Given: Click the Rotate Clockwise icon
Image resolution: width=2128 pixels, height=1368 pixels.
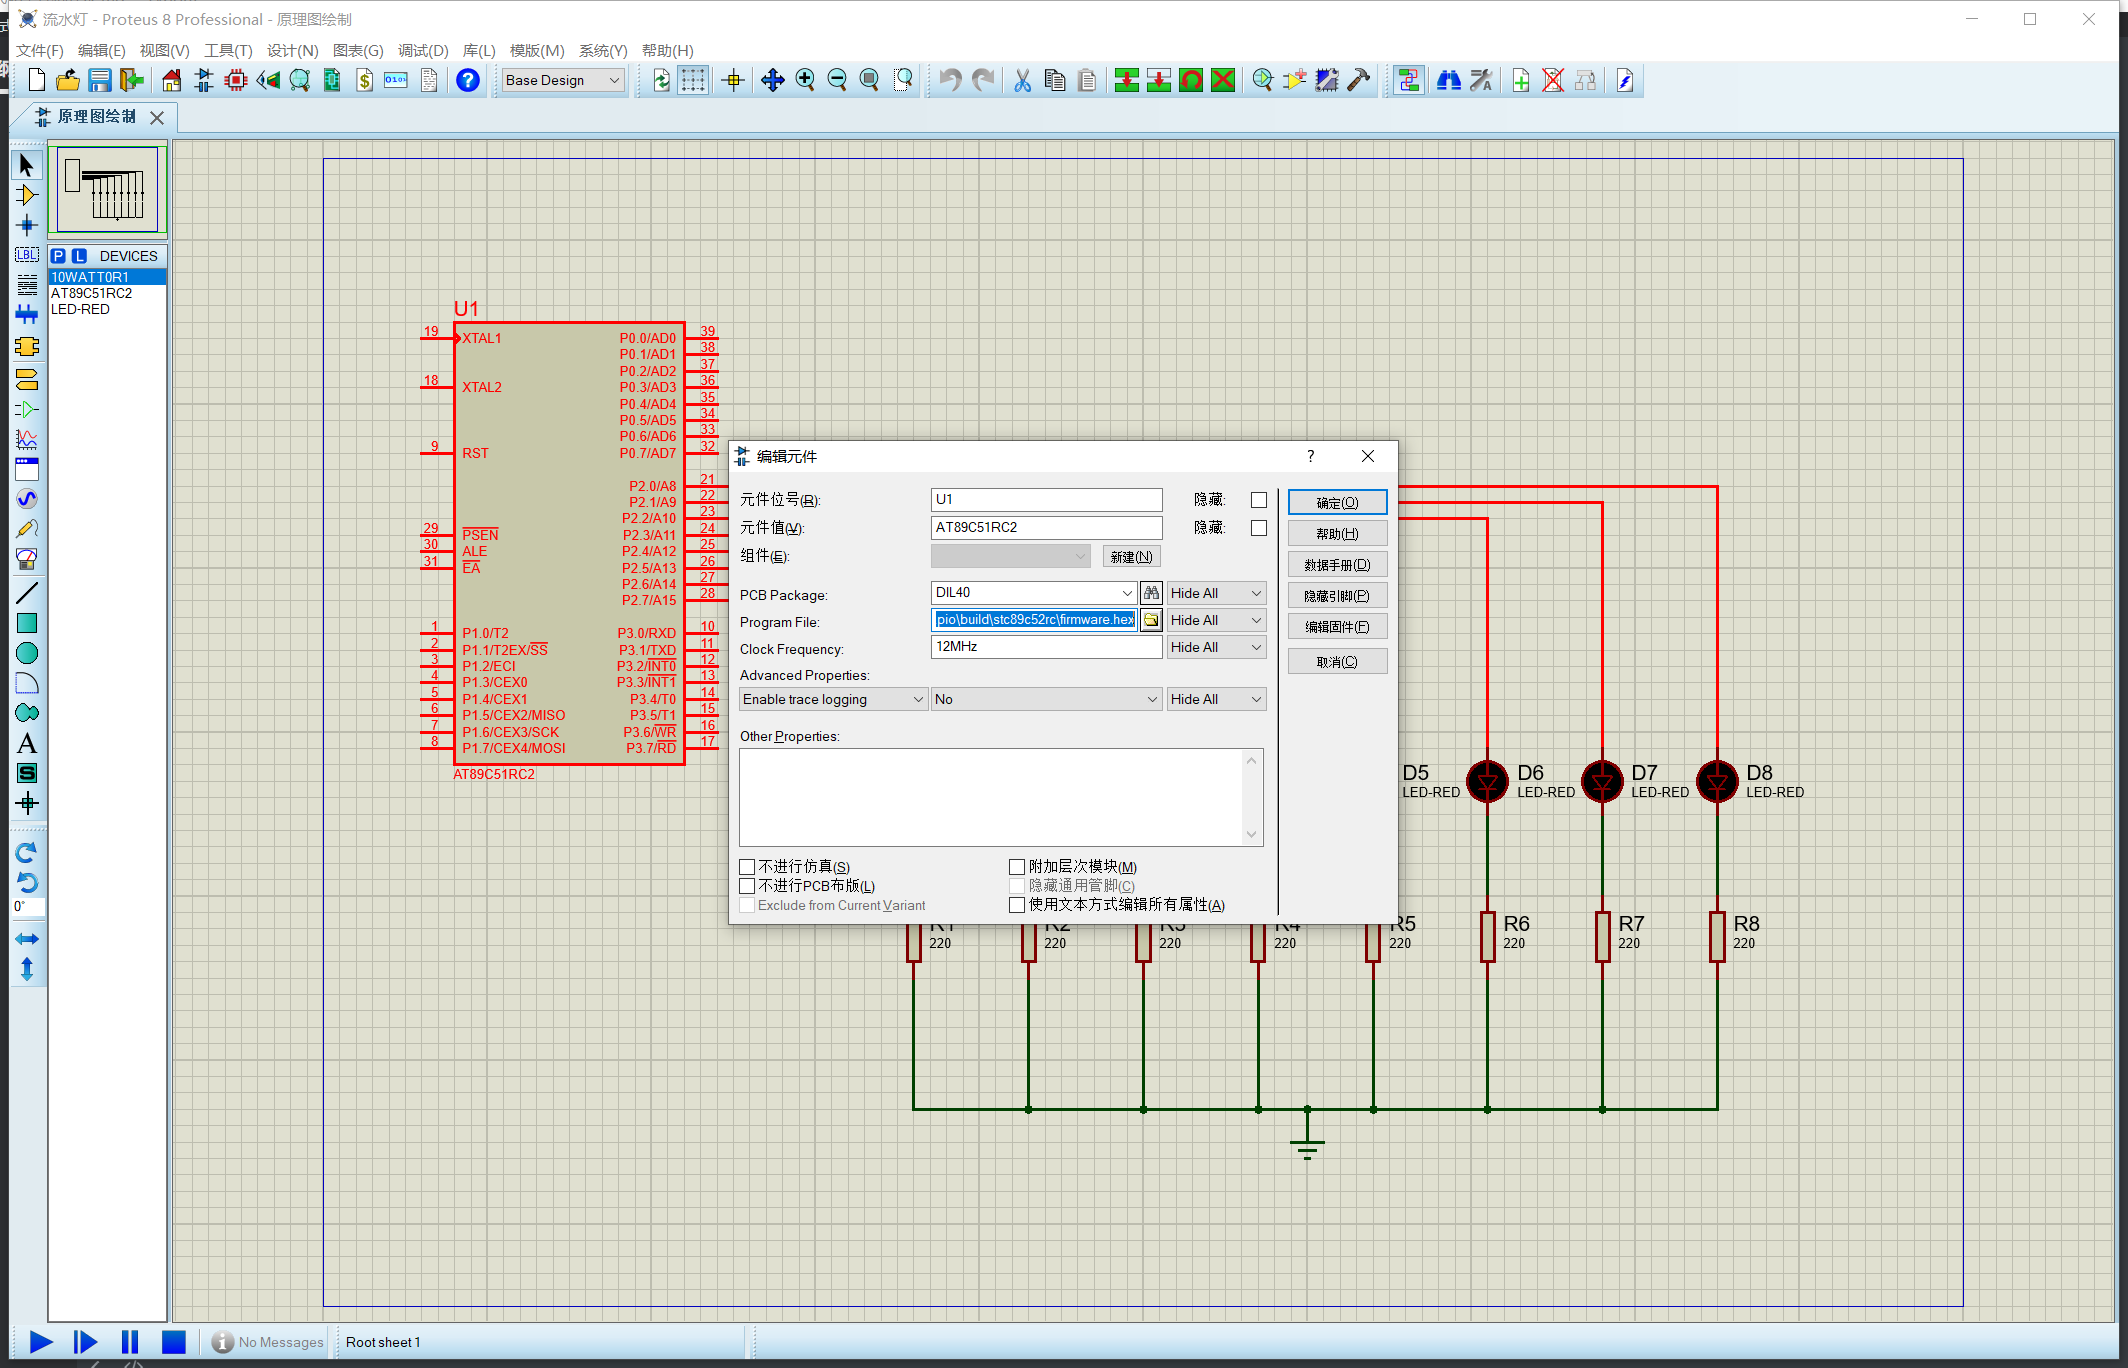Looking at the screenshot, I should (x=27, y=852).
